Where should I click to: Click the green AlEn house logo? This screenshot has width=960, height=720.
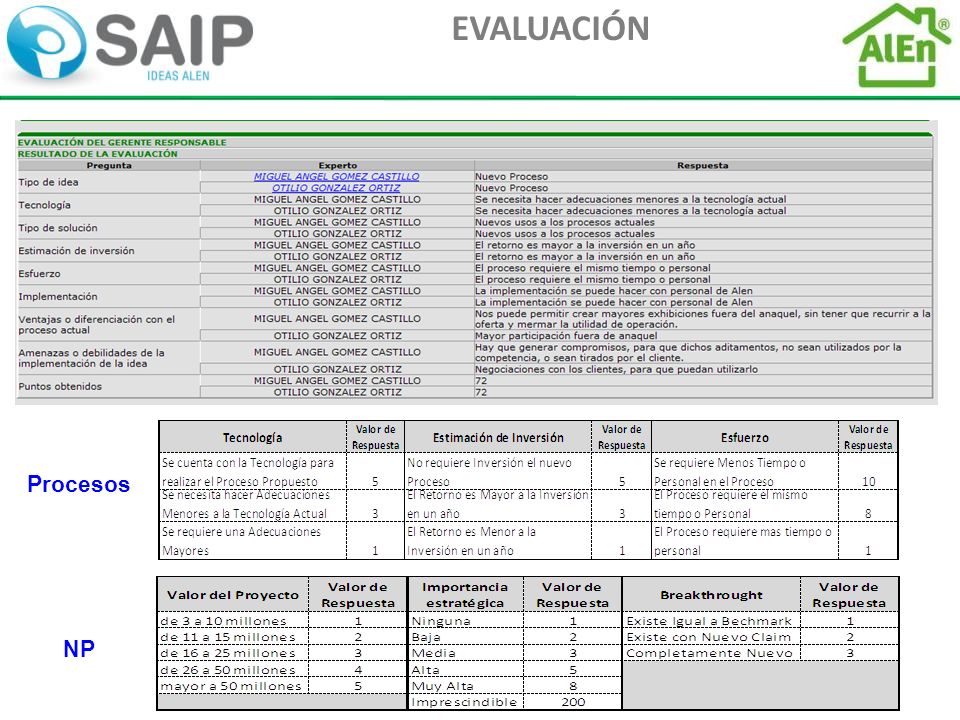(x=897, y=45)
